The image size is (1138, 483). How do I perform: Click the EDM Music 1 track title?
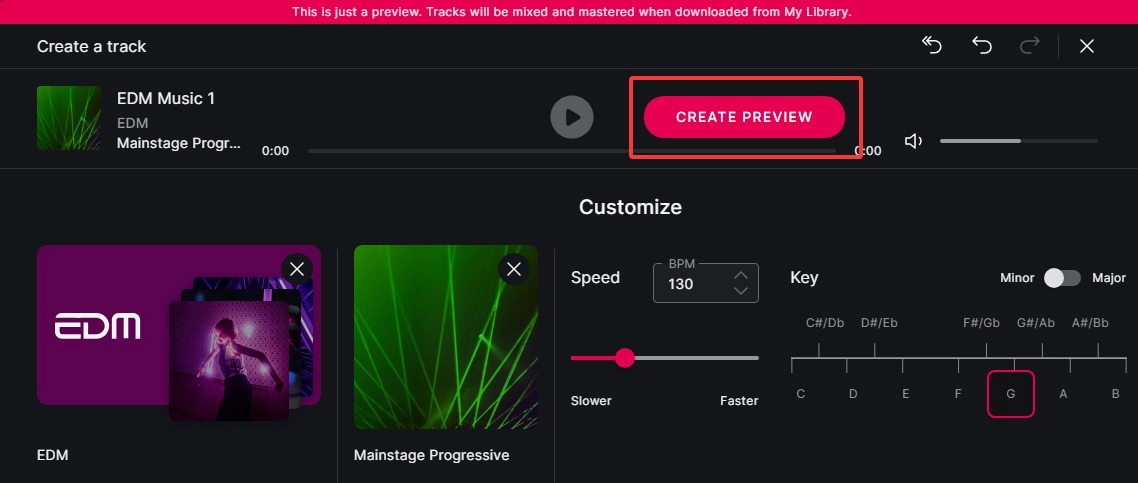(x=165, y=98)
